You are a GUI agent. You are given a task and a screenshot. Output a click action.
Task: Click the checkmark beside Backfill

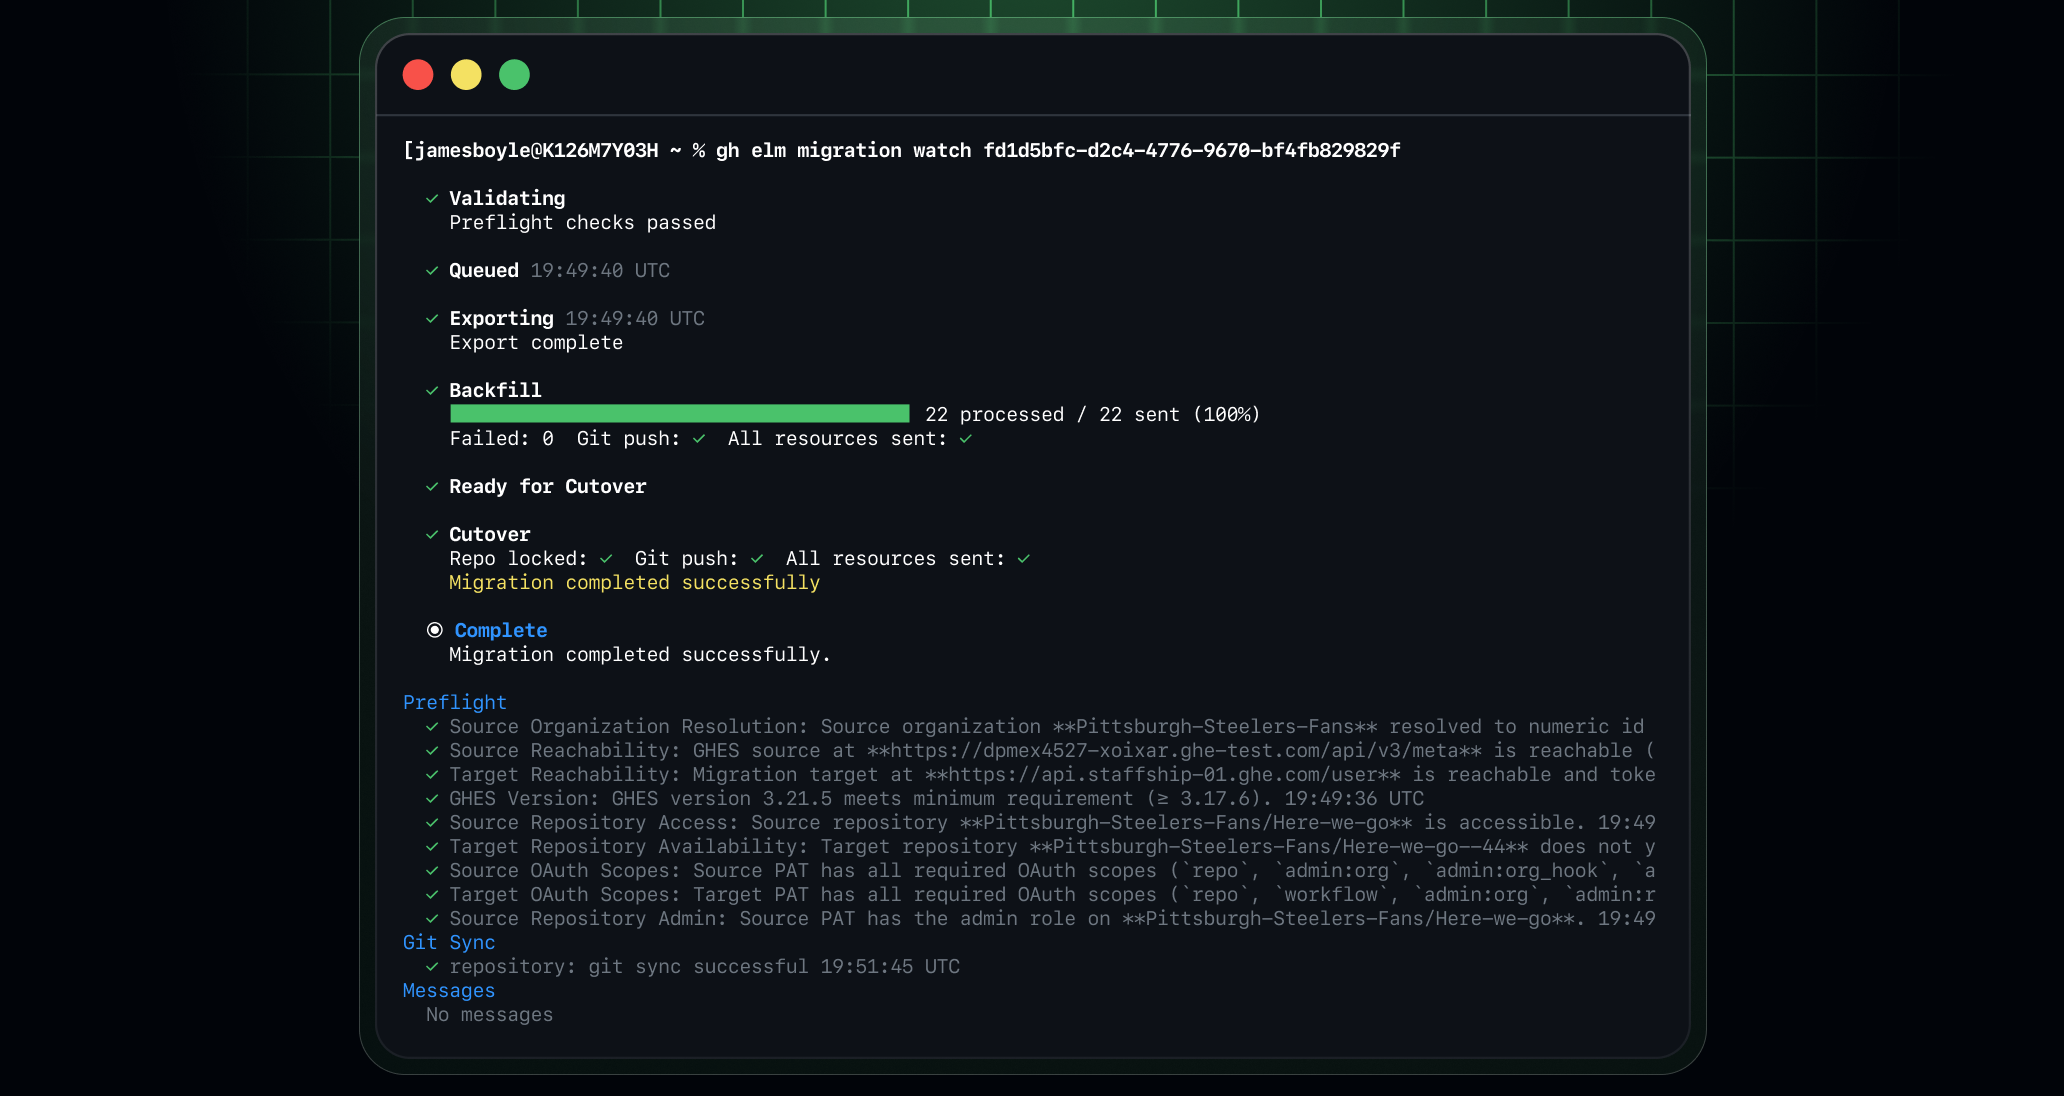click(x=432, y=391)
